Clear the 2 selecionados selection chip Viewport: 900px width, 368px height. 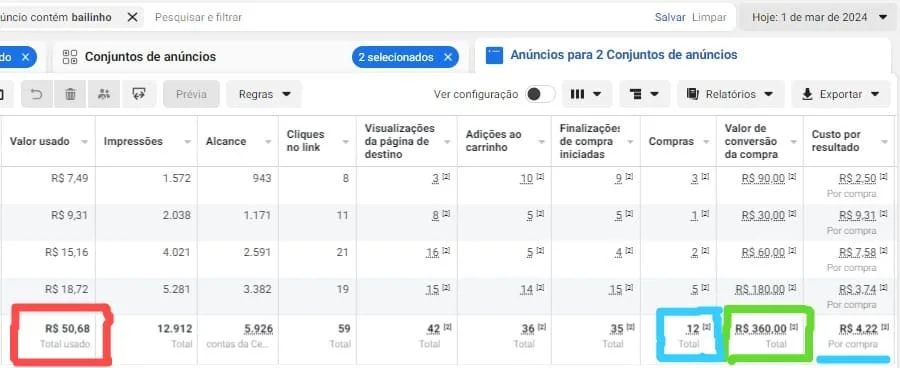[448, 57]
